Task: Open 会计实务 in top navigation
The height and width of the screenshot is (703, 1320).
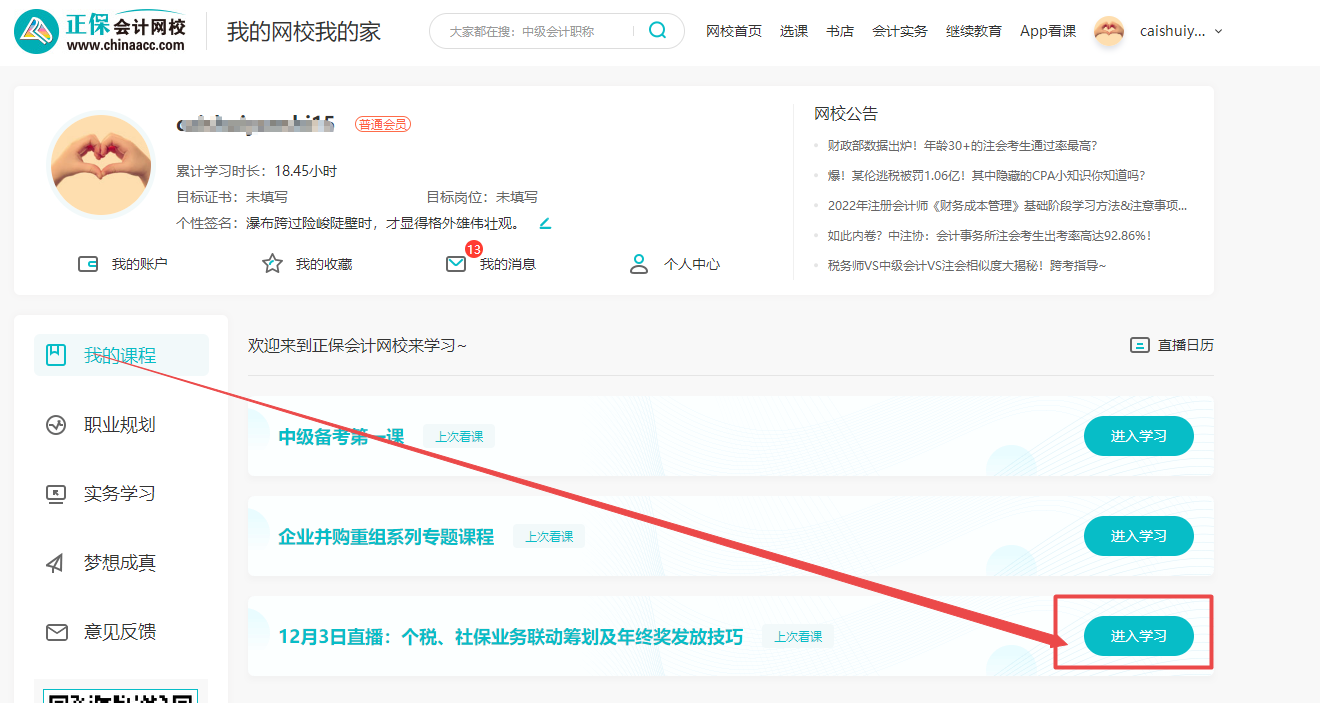Action: pos(900,31)
